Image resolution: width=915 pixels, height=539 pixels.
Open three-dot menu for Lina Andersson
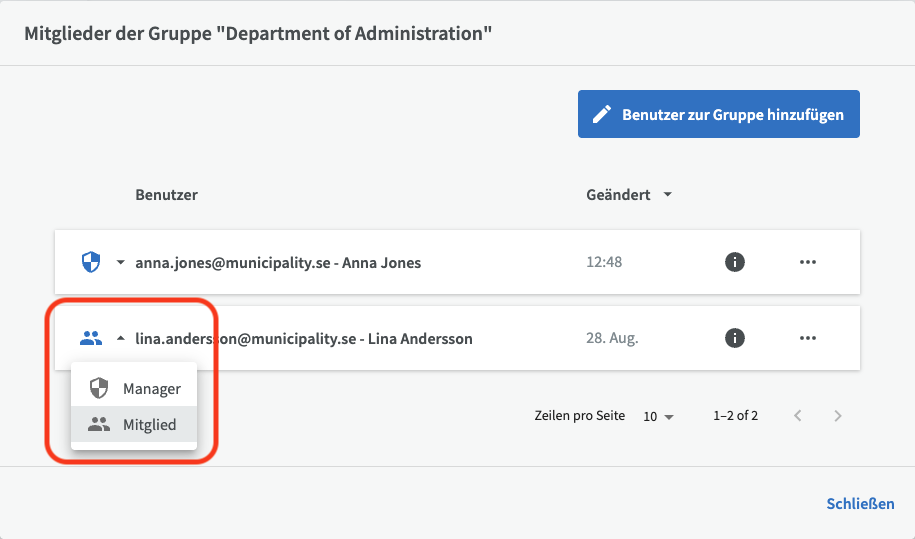tap(808, 338)
